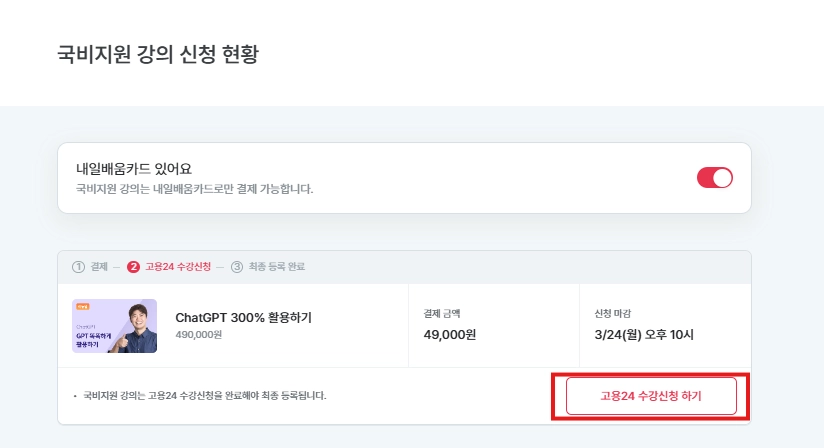Click the 내일배움카드 있어요 label text

(x=134, y=169)
